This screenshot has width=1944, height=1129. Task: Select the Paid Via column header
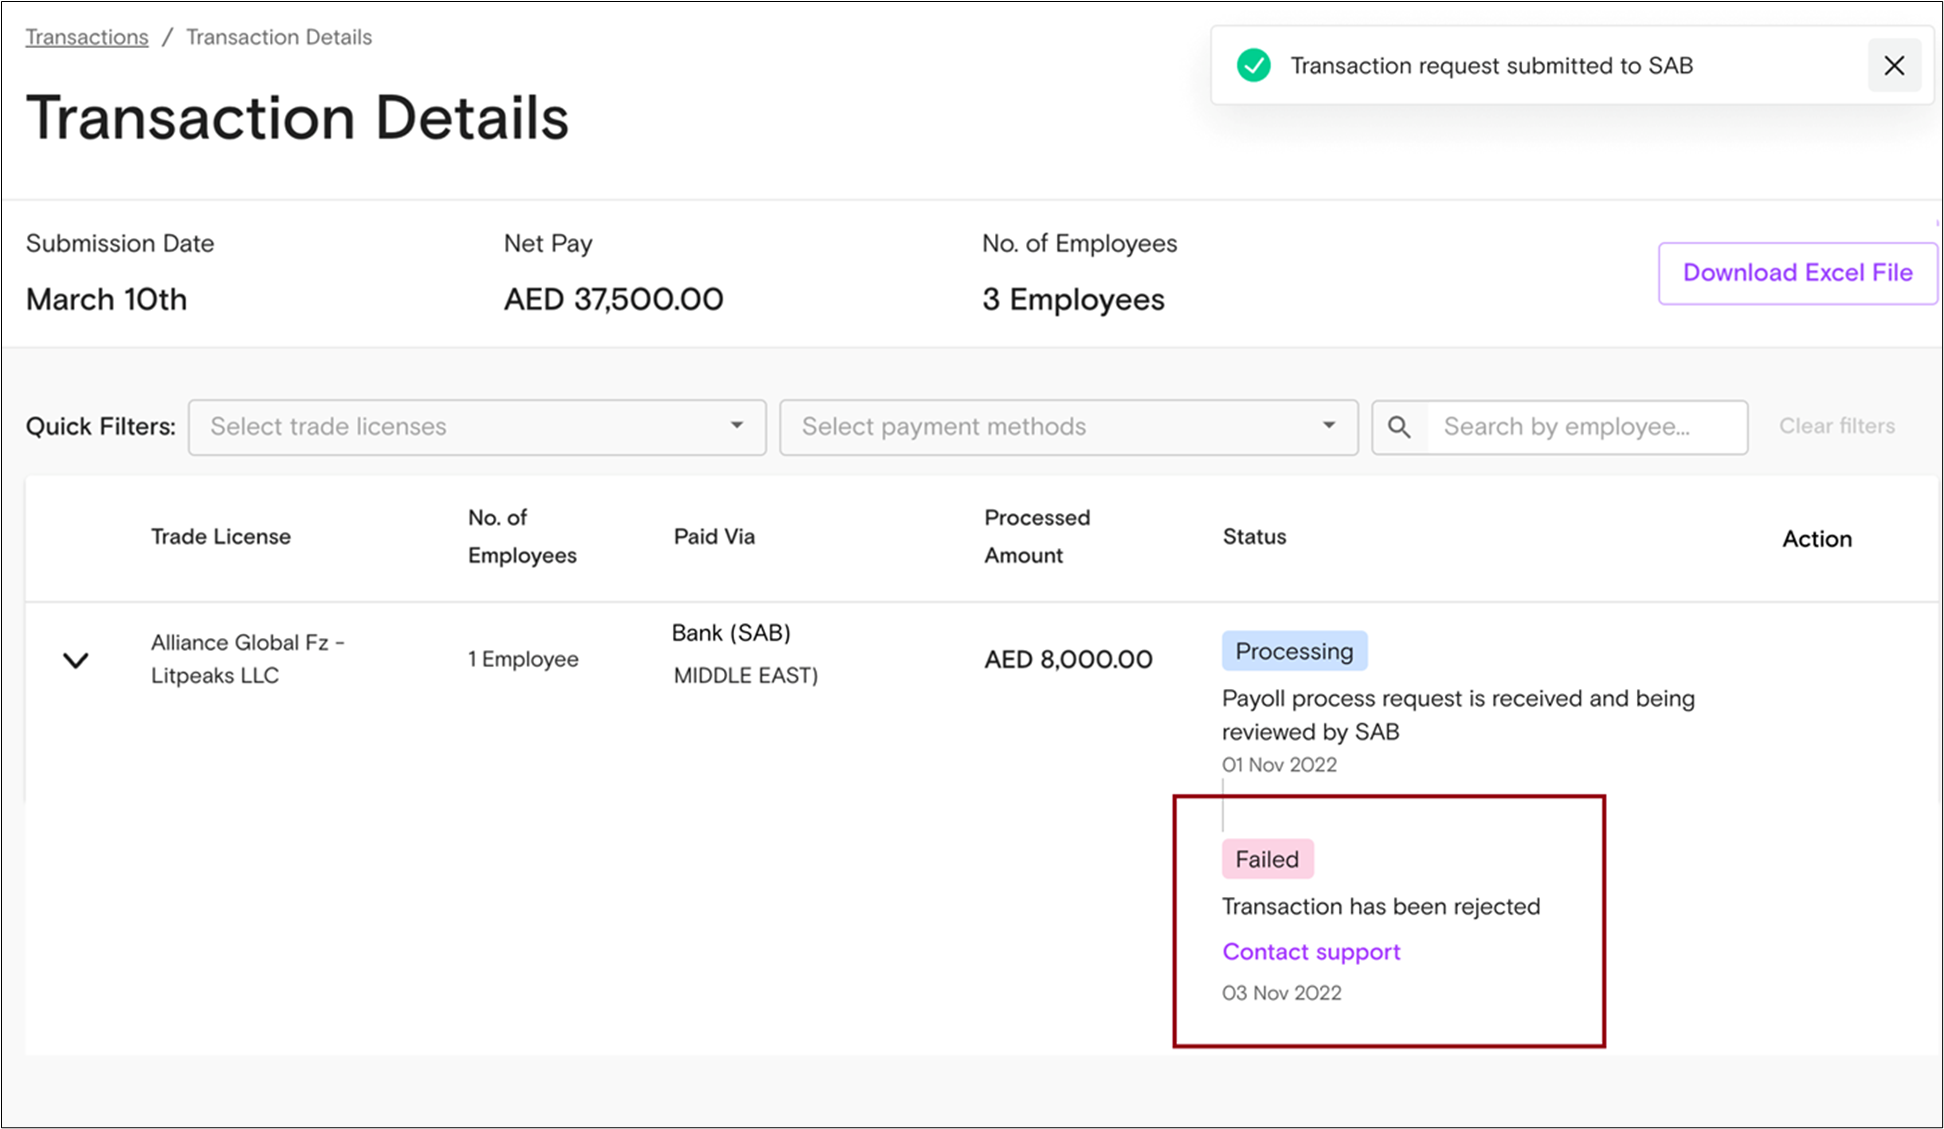pyautogui.click(x=714, y=537)
